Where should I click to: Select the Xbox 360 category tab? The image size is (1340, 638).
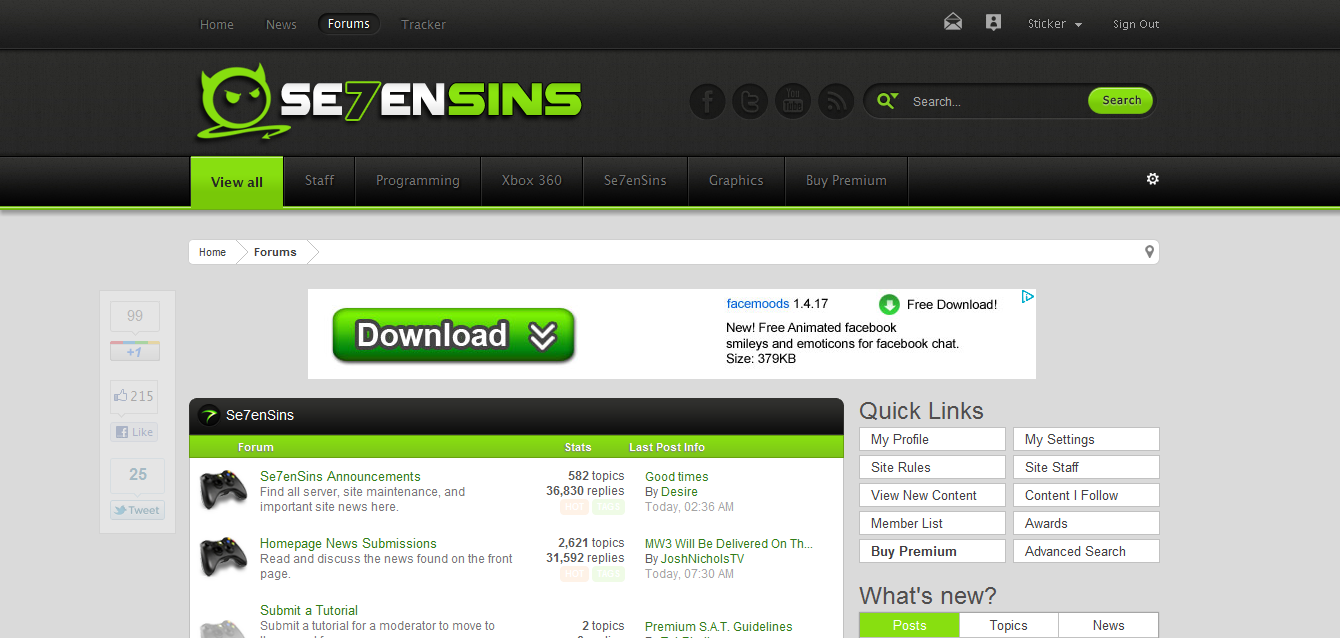532,181
